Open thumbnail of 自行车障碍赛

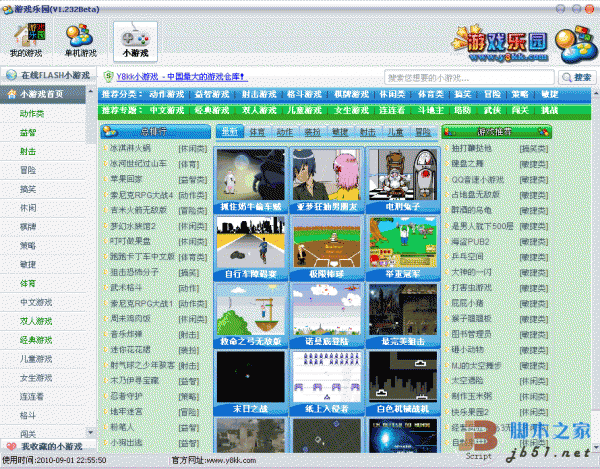[x=251, y=242]
